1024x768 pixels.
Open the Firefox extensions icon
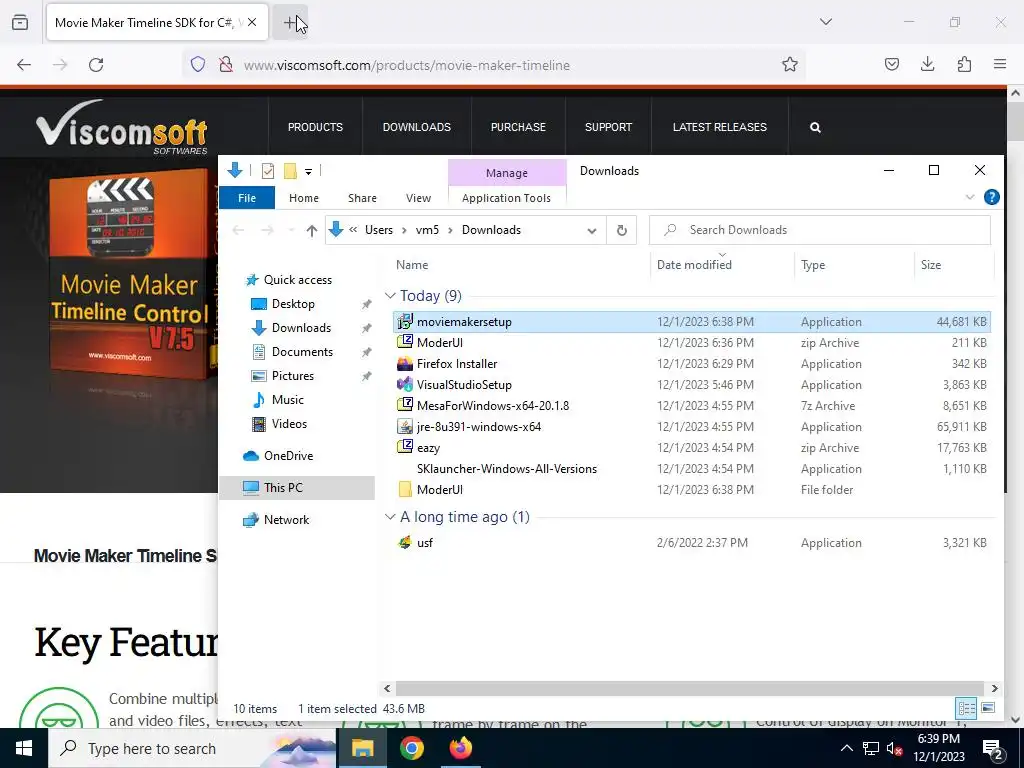964,65
